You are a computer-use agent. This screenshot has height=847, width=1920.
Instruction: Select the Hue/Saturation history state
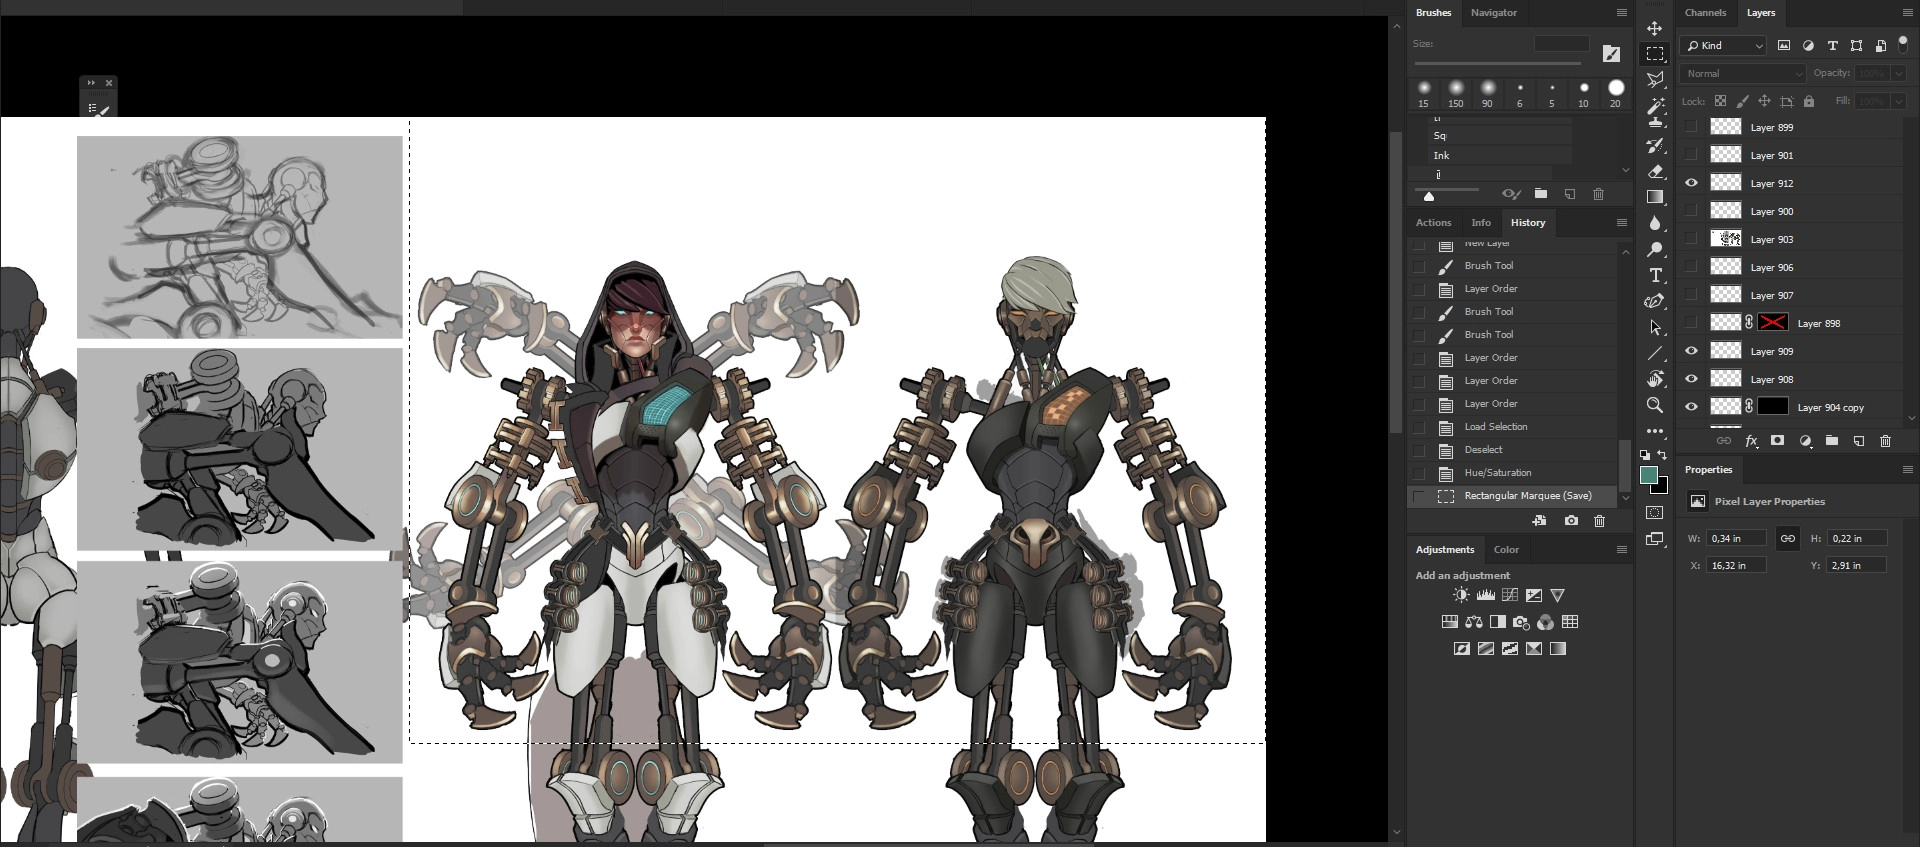pos(1497,473)
